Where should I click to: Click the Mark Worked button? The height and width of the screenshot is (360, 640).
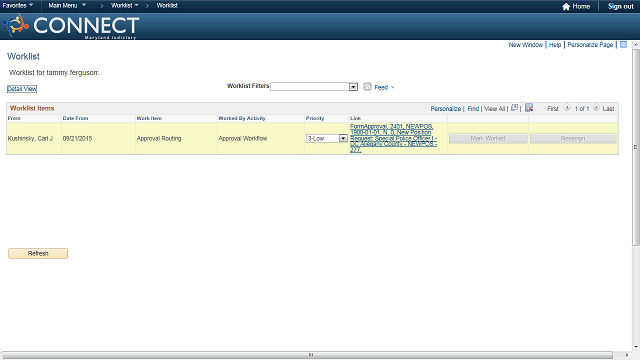pos(488,139)
